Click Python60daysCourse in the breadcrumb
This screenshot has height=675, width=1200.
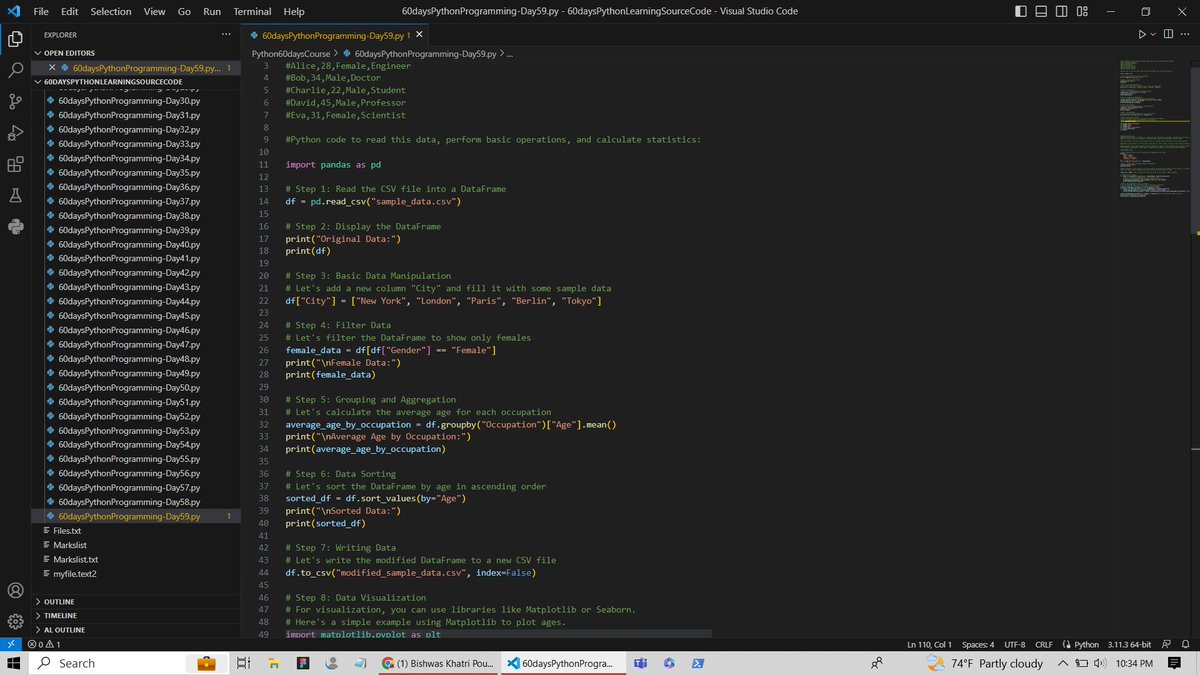(x=291, y=53)
